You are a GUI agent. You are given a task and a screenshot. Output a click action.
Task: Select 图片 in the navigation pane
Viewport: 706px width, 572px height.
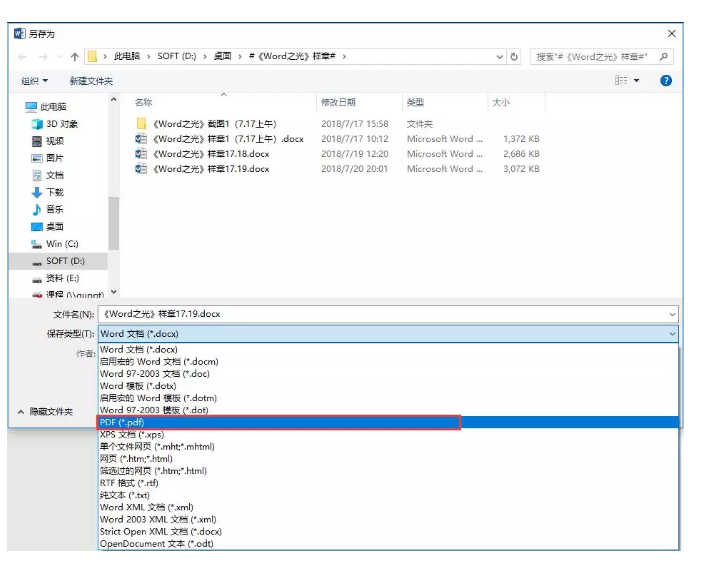pos(48,158)
